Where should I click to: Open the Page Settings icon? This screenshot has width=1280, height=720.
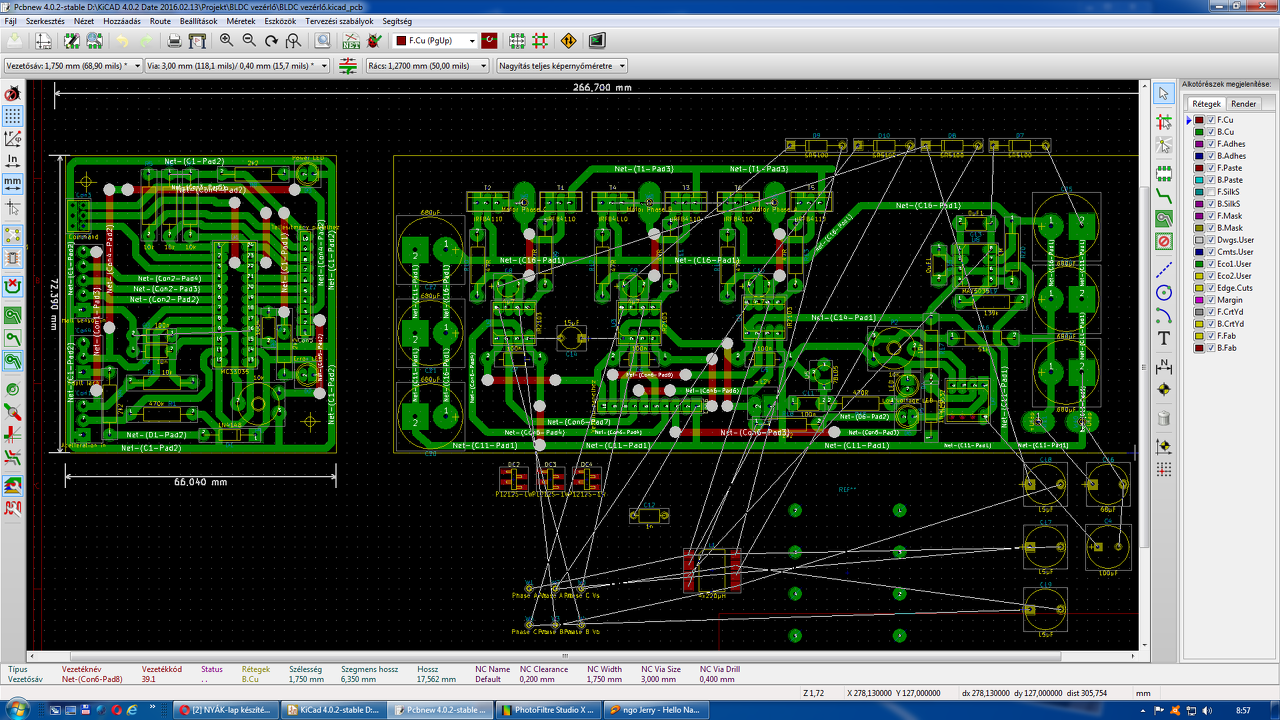click(x=44, y=41)
